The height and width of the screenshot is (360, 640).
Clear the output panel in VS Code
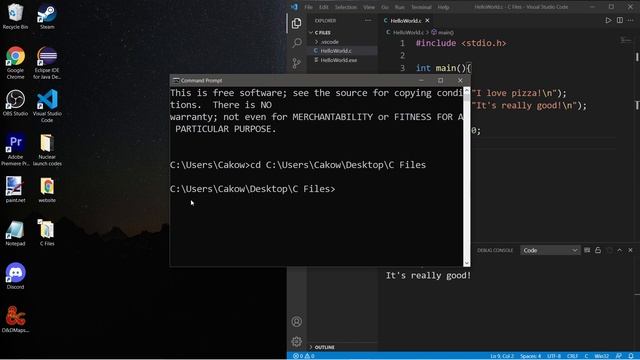[x=587, y=250]
